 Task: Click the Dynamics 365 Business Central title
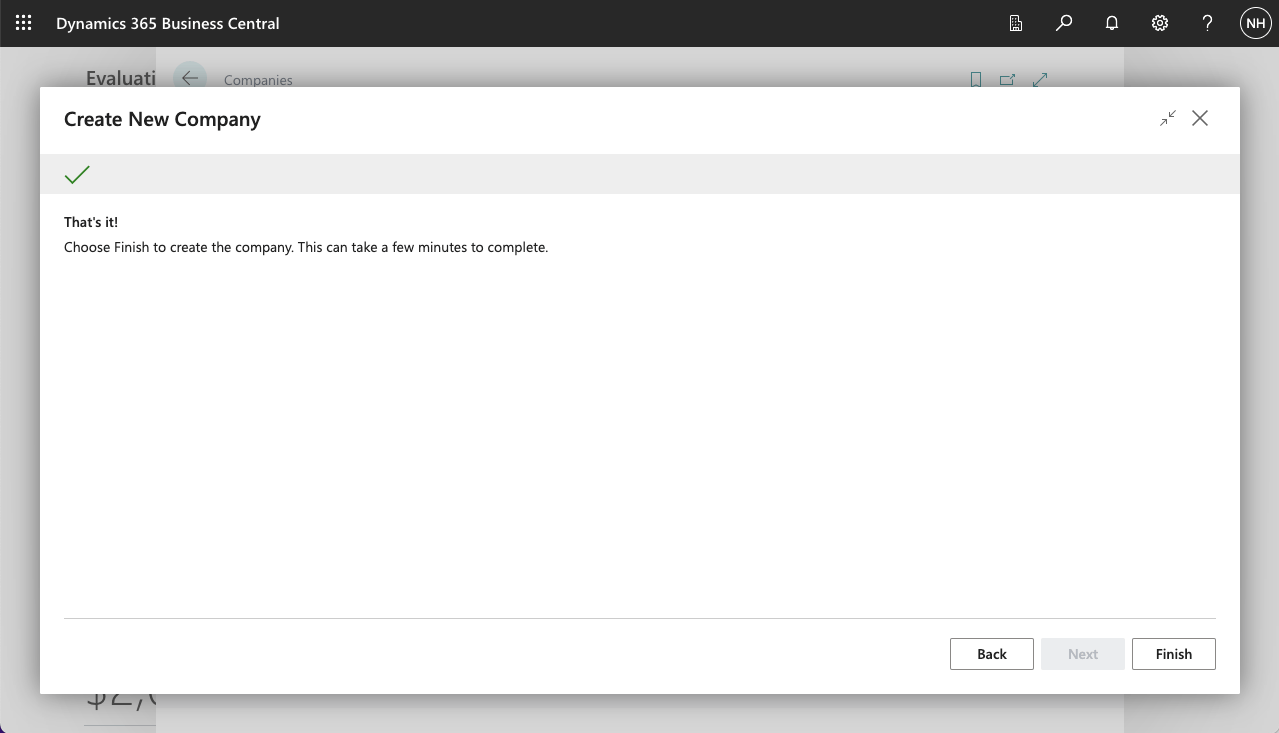tap(168, 23)
